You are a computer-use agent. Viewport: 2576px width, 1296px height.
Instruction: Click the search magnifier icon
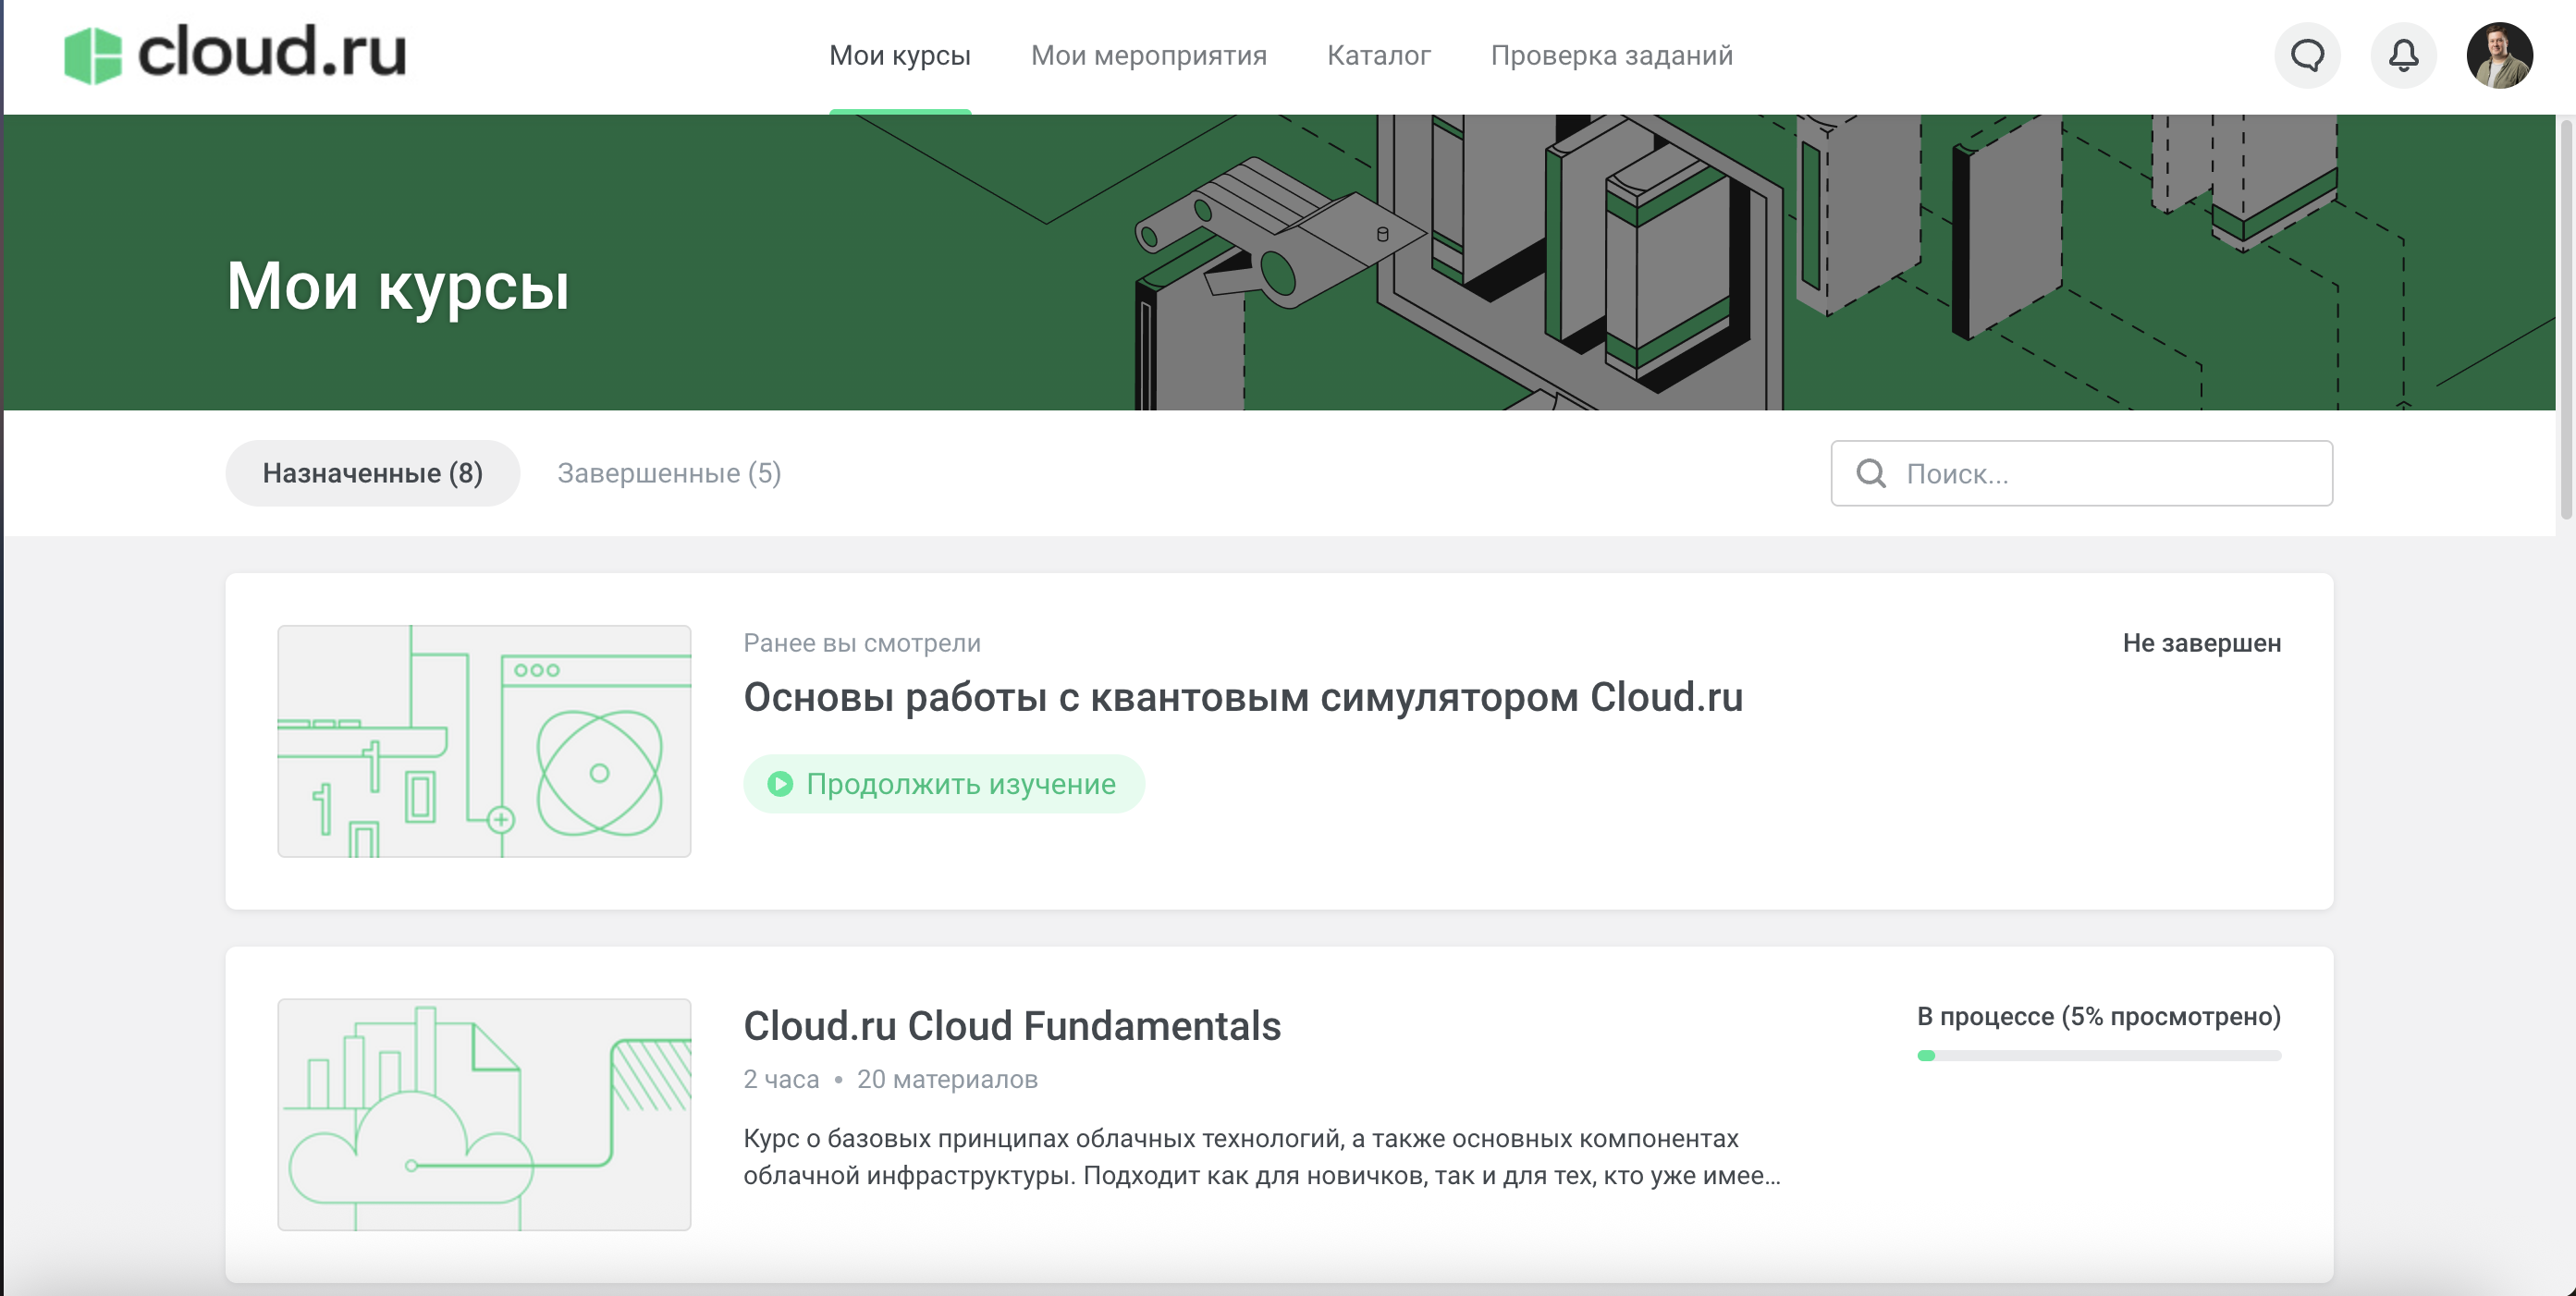coord(1871,473)
